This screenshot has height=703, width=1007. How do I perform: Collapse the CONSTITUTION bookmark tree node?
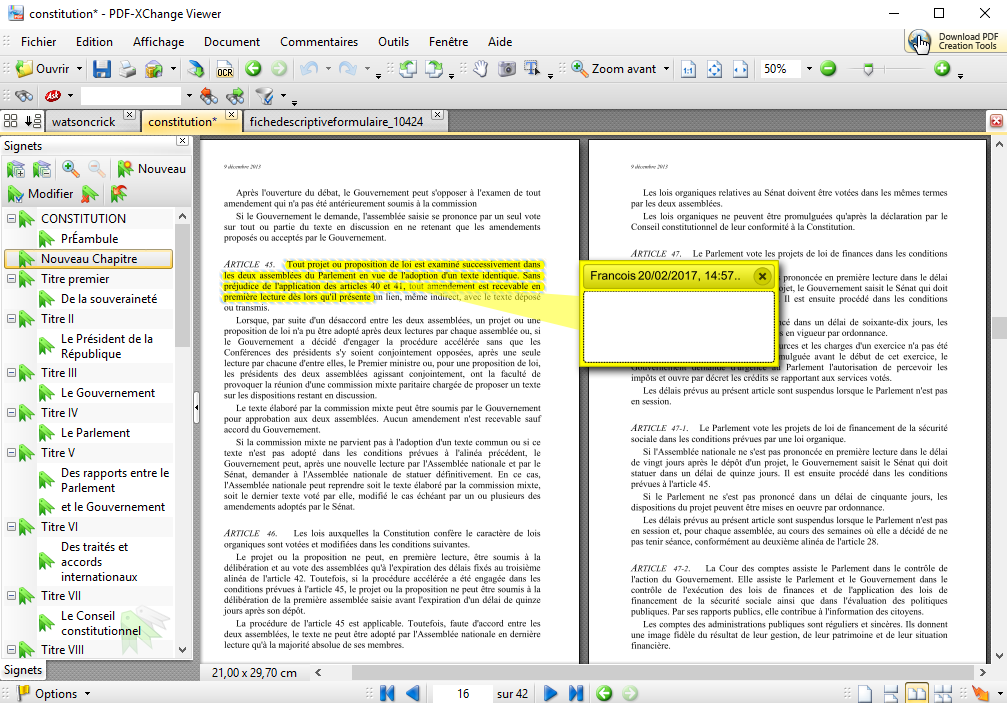point(12,219)
